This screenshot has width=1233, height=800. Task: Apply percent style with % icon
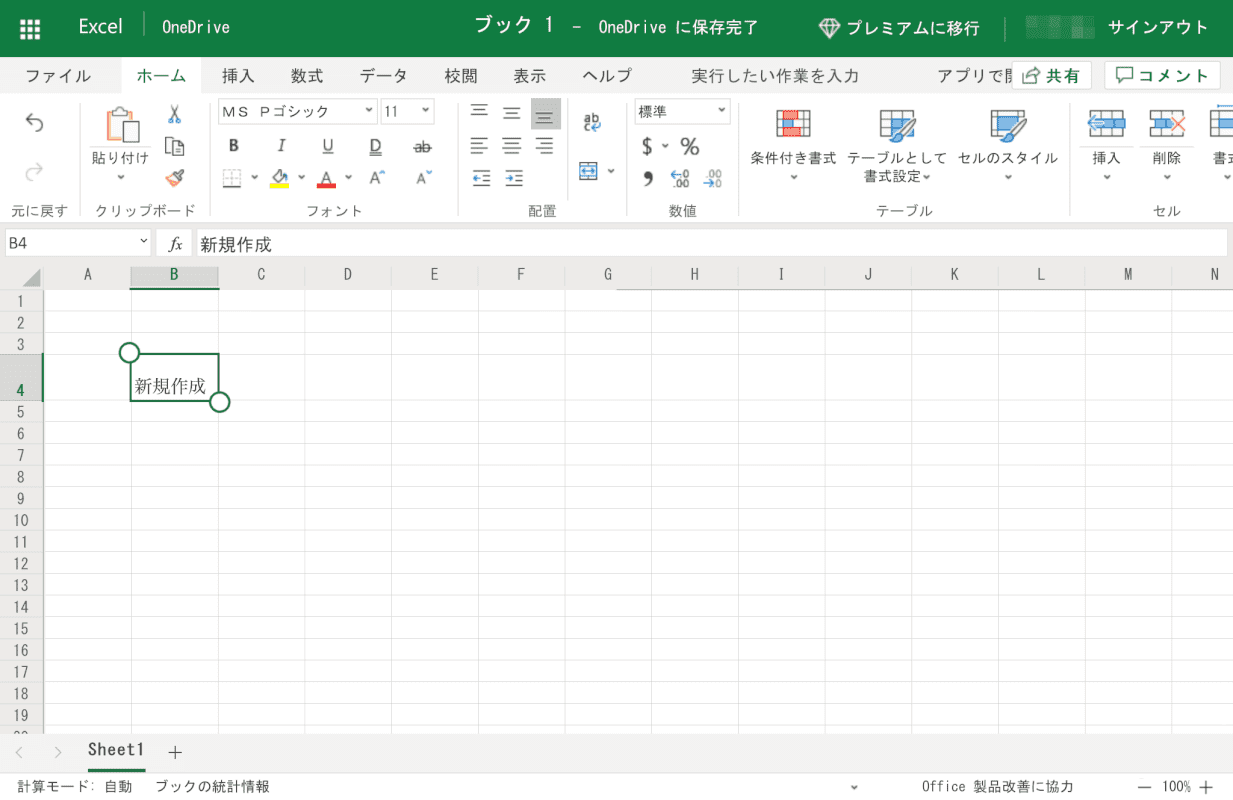[690, 146]
